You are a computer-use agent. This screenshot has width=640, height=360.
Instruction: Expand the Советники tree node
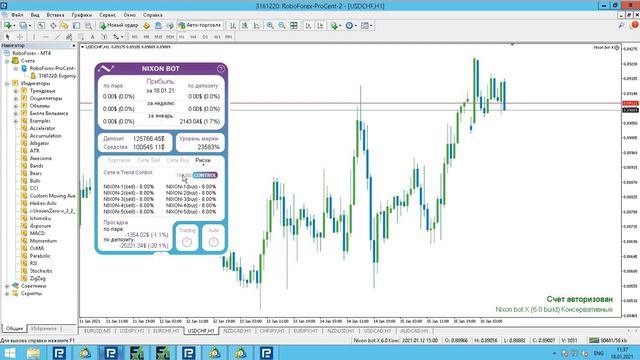[x=7, y=286]
